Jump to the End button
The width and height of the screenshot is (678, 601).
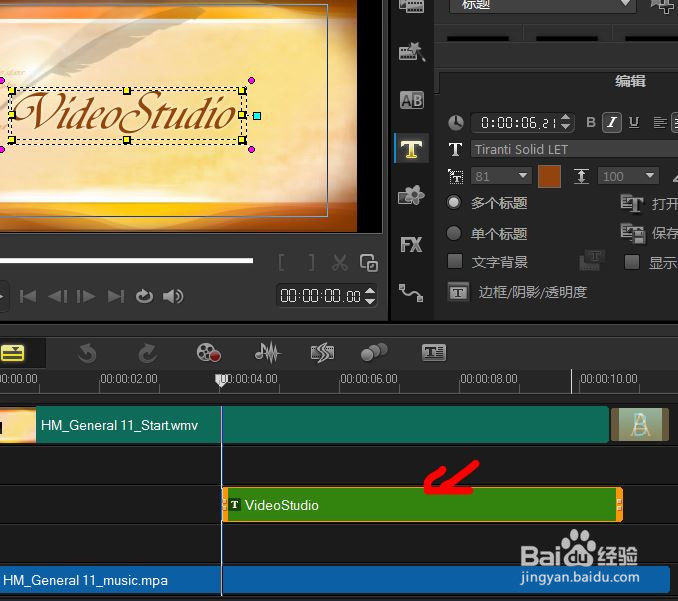[116, 296]
